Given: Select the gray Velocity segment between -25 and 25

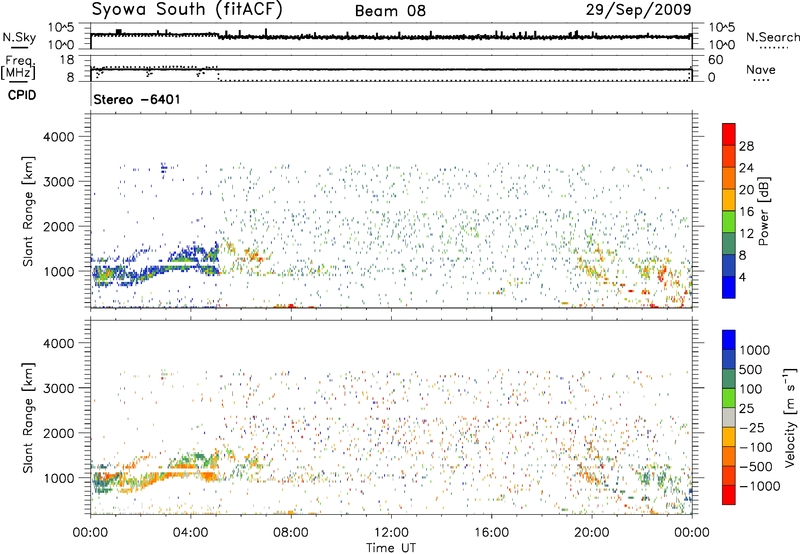Looking at the screenshot, I should pyautogui.click(x=729, y=417).
